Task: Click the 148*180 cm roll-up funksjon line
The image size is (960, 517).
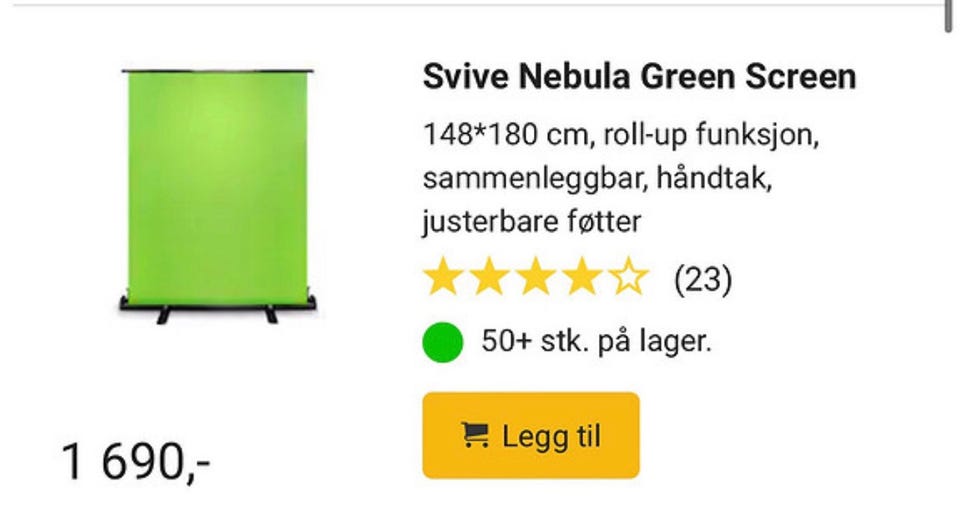Action: pyautogui.click(x=621, y=135)
